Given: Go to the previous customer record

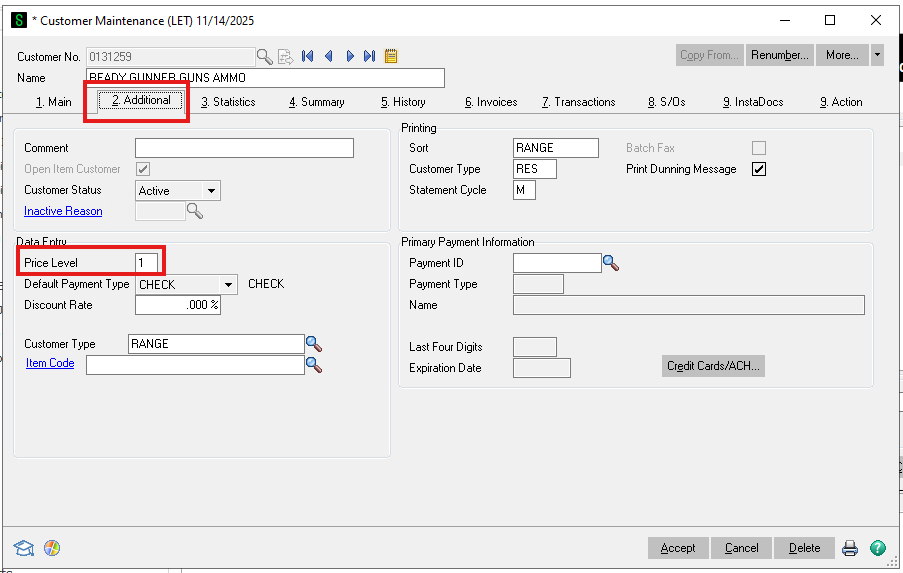Looking at the screenshot, I should pos(329,56).
